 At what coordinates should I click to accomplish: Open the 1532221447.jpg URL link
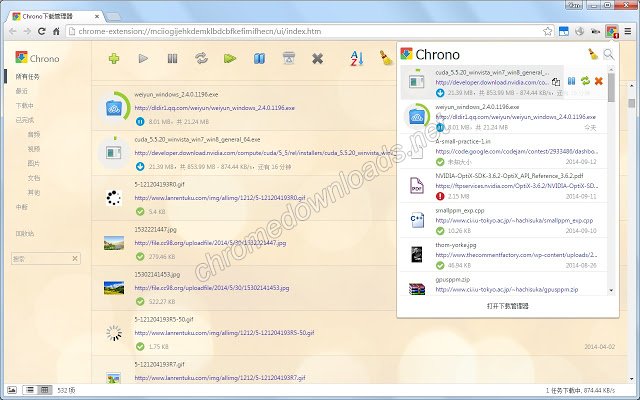coord(210,243)
